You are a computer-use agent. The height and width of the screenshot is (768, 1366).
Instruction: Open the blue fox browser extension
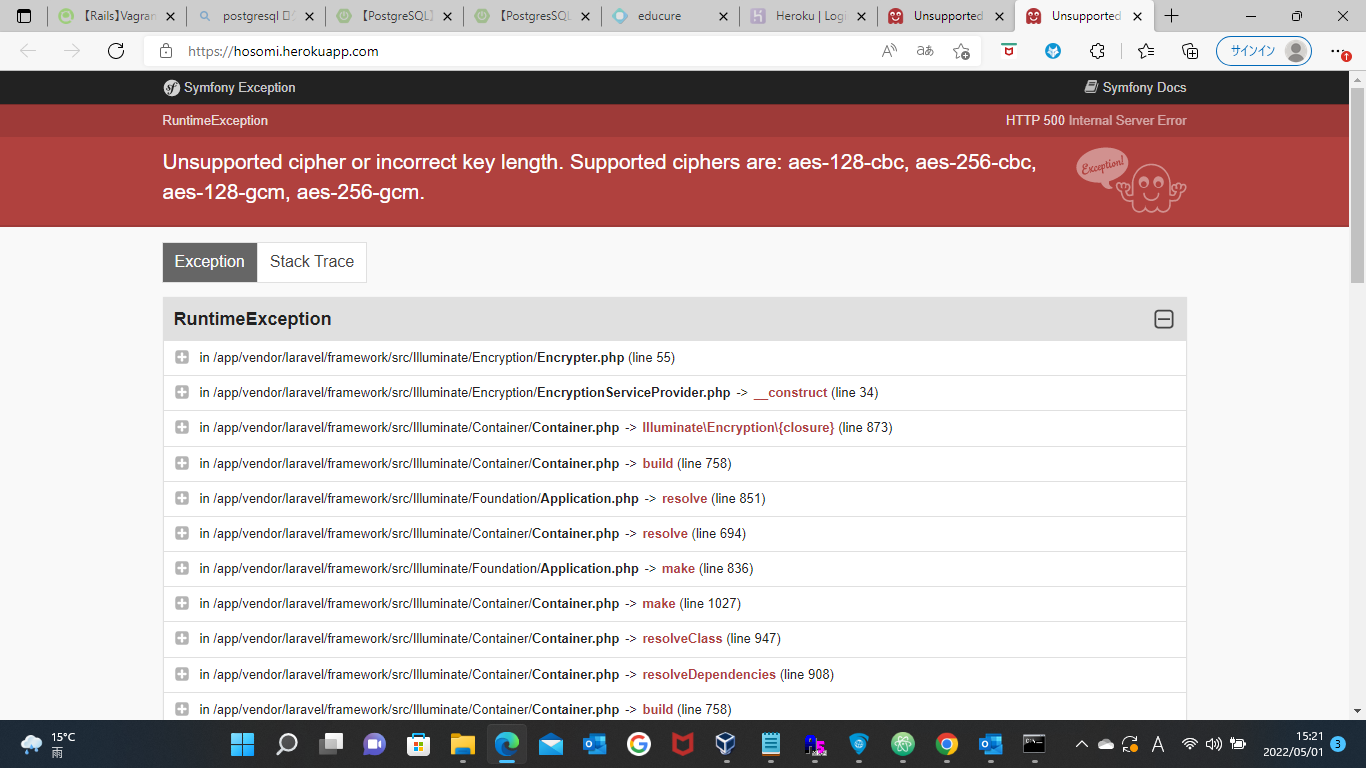click(x=1053, y=51)
